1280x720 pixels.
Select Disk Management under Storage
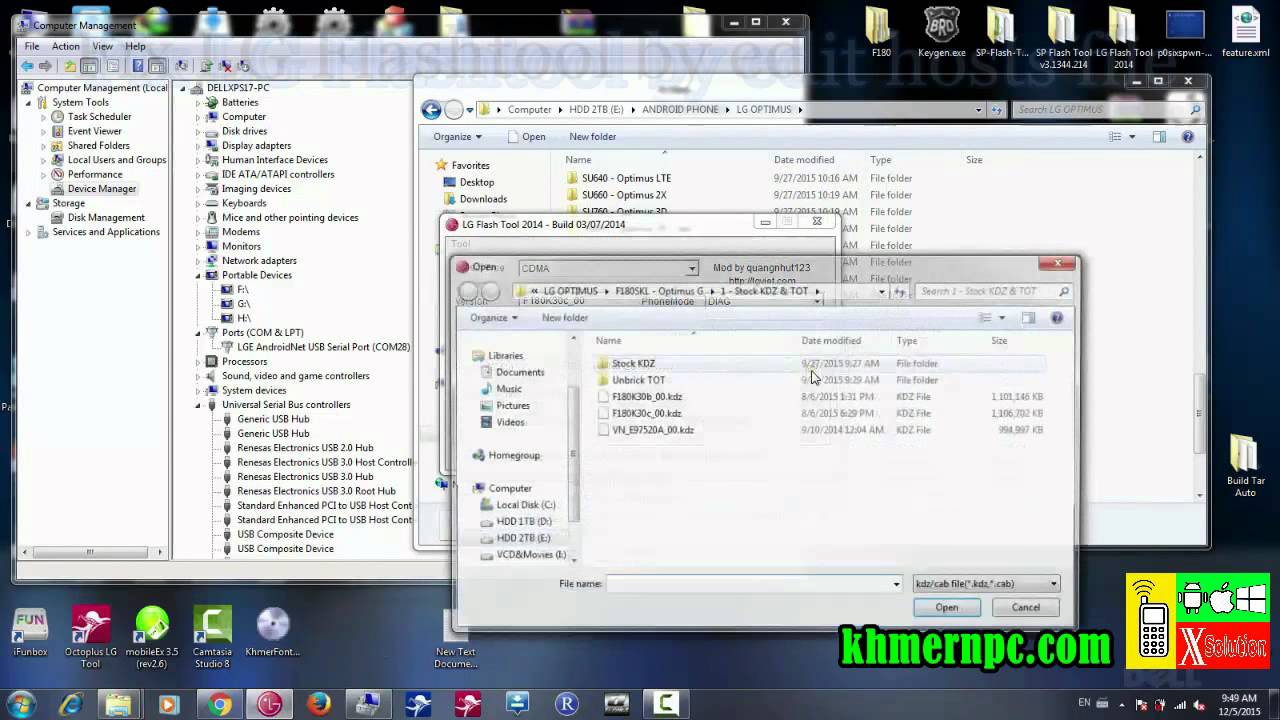(106, 217)
